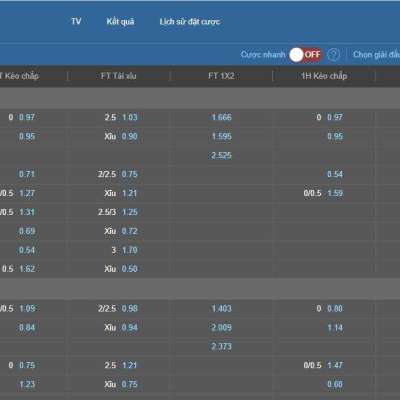Toggle the Cược nhanh OFF switch
The height and width of the screenshot is (400, 400).
[x=306, y=55]
